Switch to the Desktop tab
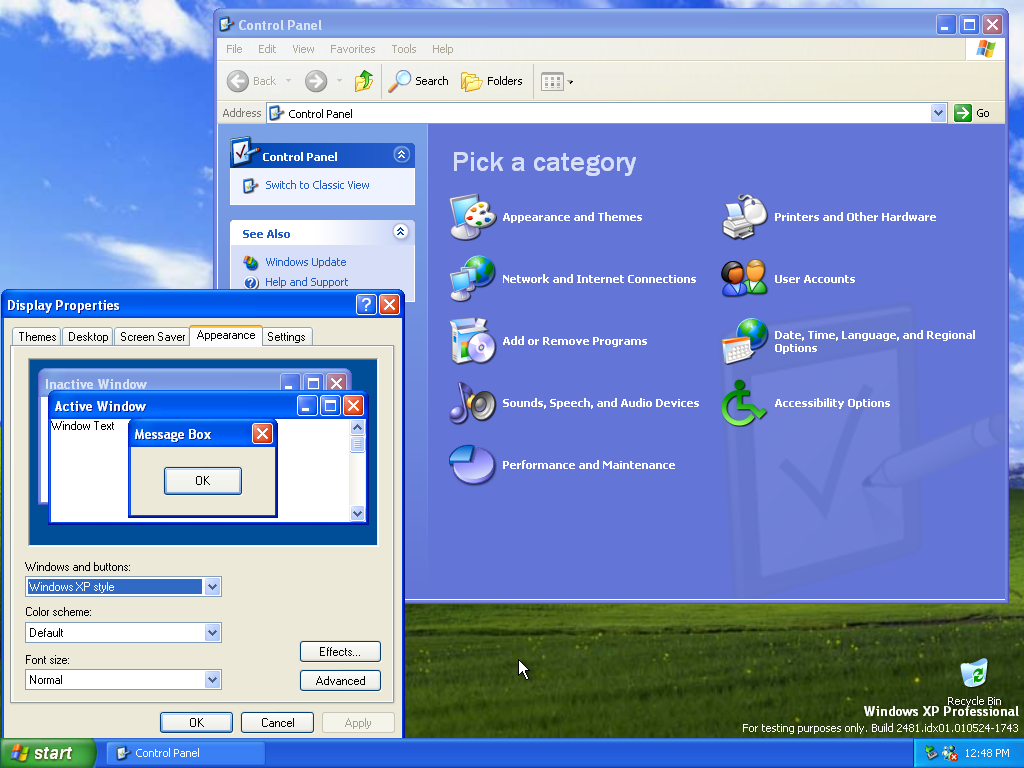The height and width of the screenshot is (768, 1024). (88, 337)
